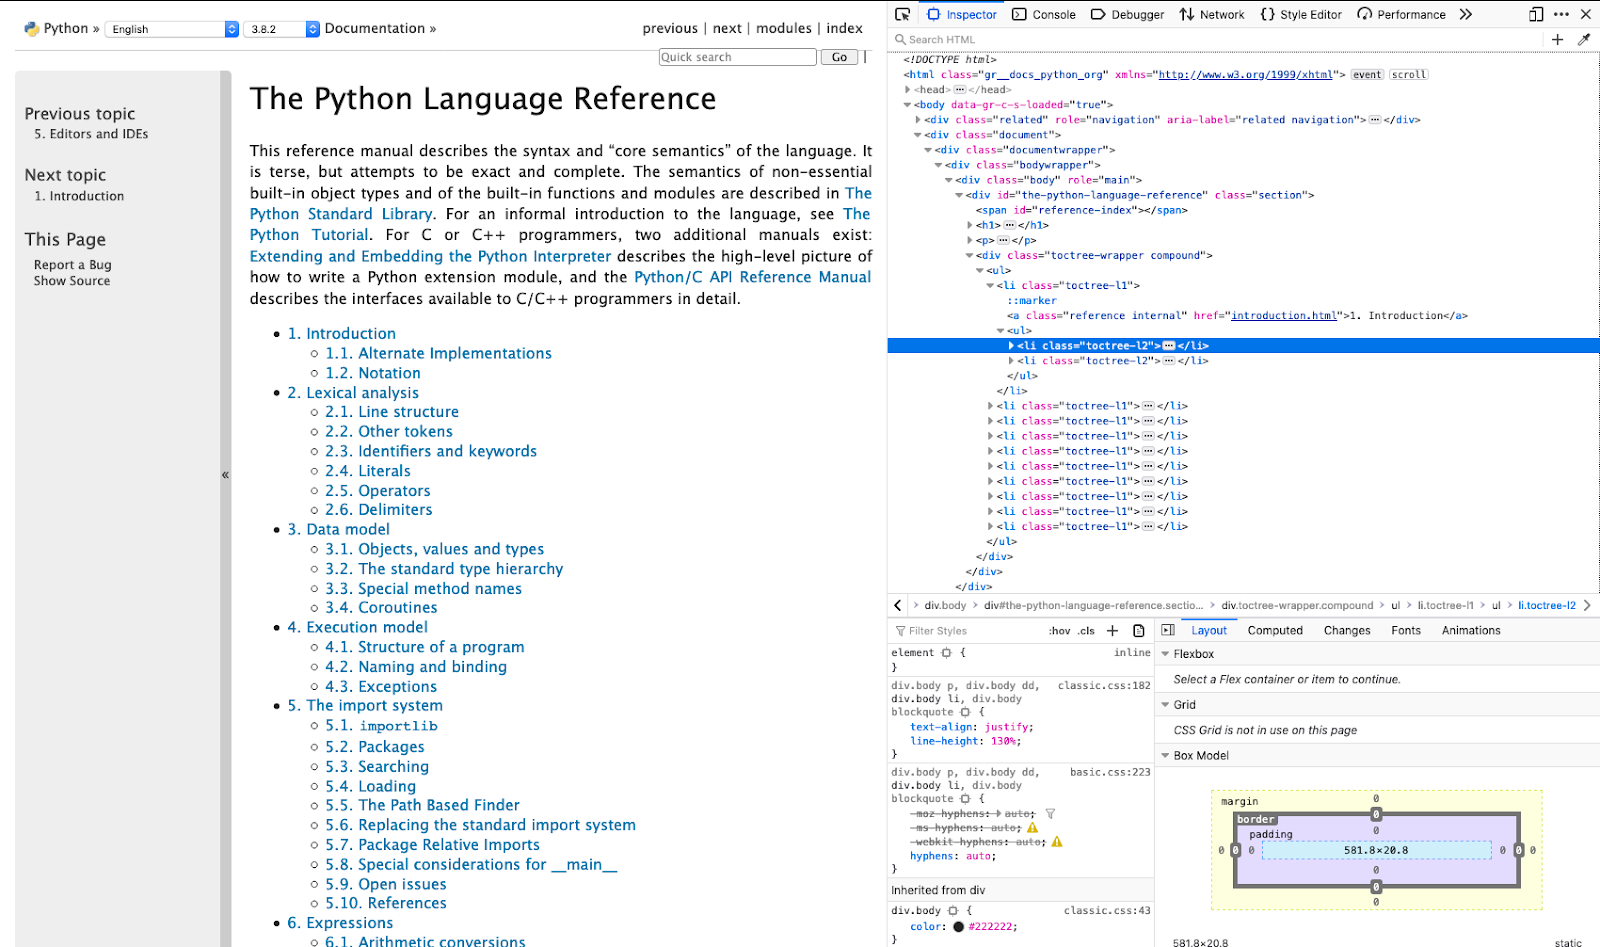1600x947 pixels.
Task: Open classic.css:182 source link
Action: (x=1104, y=686)
